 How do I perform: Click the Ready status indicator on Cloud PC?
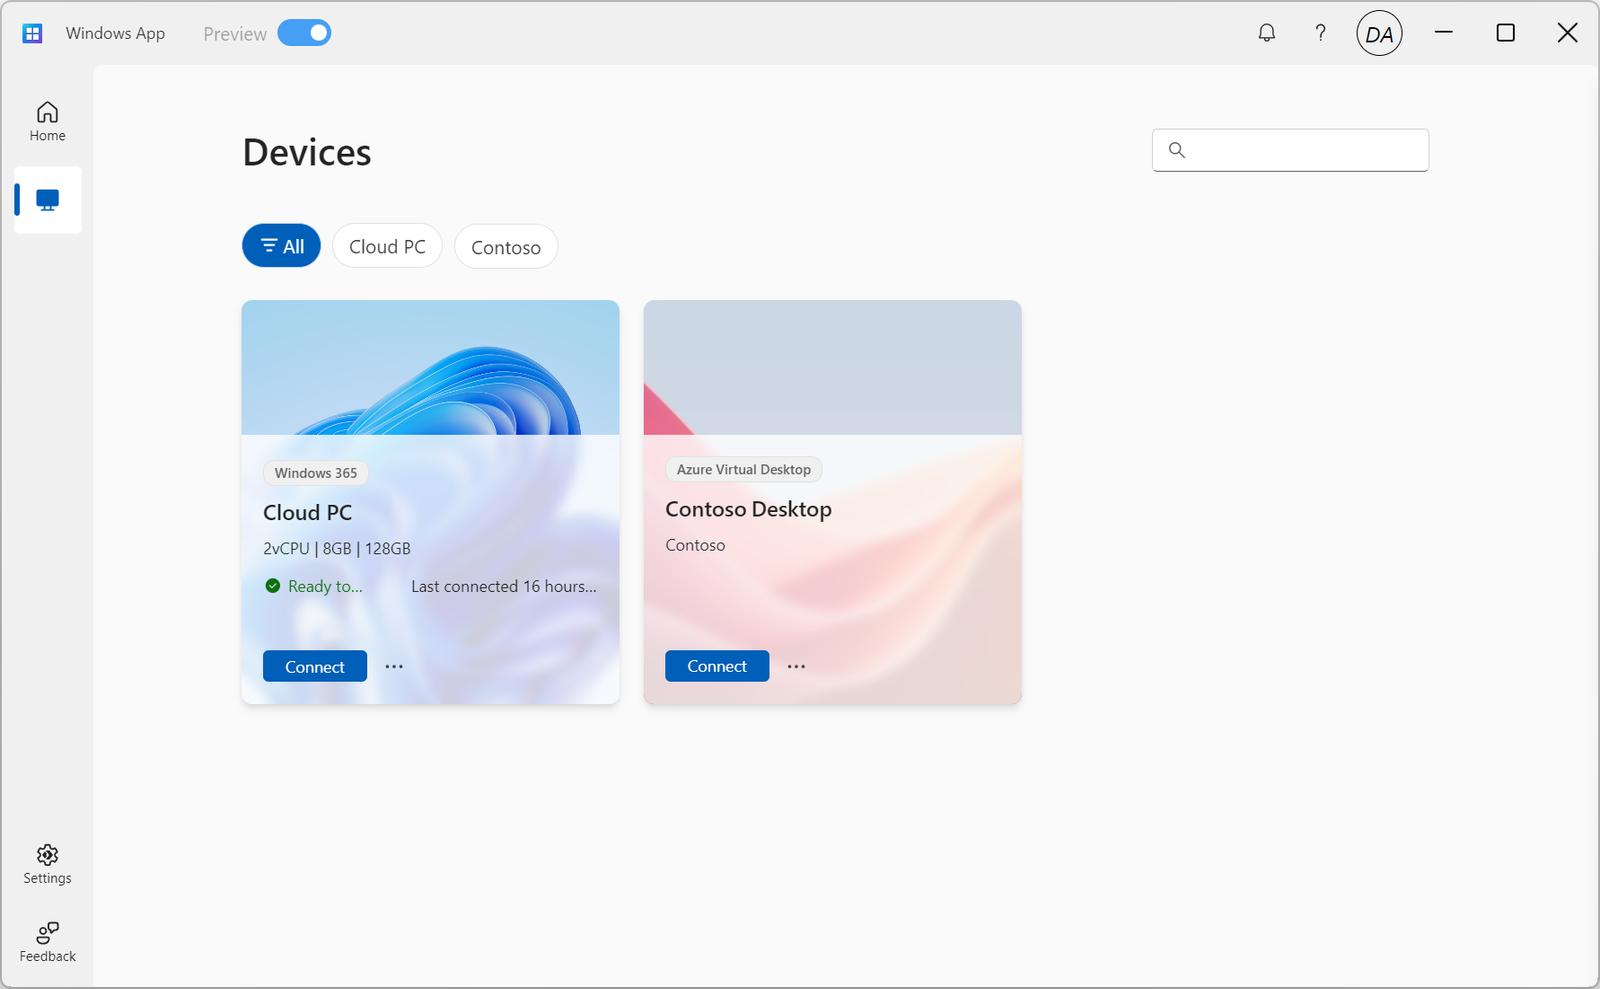pos(272,586)
